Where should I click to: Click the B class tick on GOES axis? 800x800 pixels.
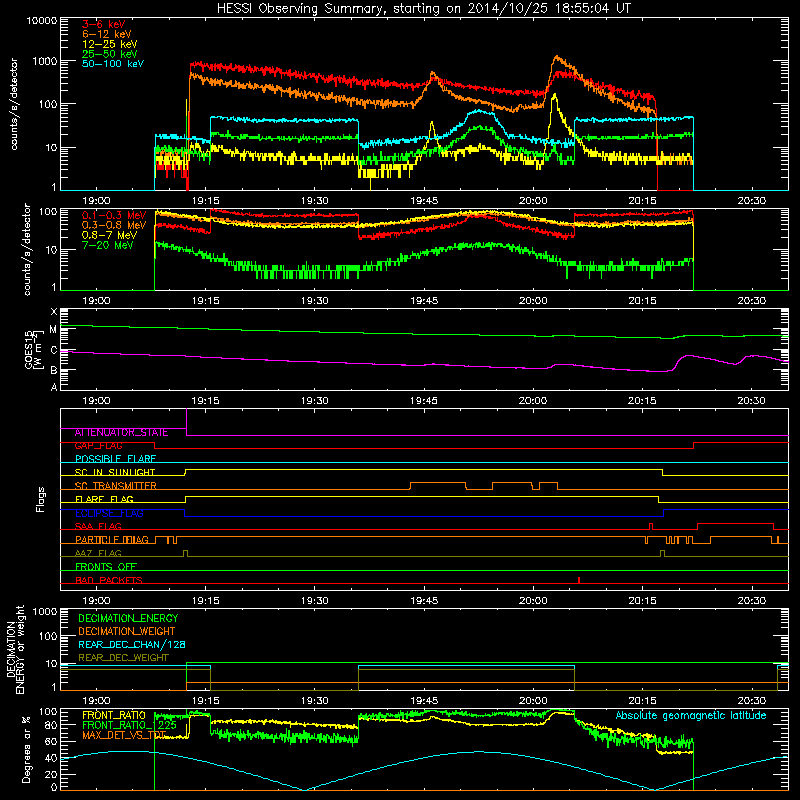[x=54, y=370]
